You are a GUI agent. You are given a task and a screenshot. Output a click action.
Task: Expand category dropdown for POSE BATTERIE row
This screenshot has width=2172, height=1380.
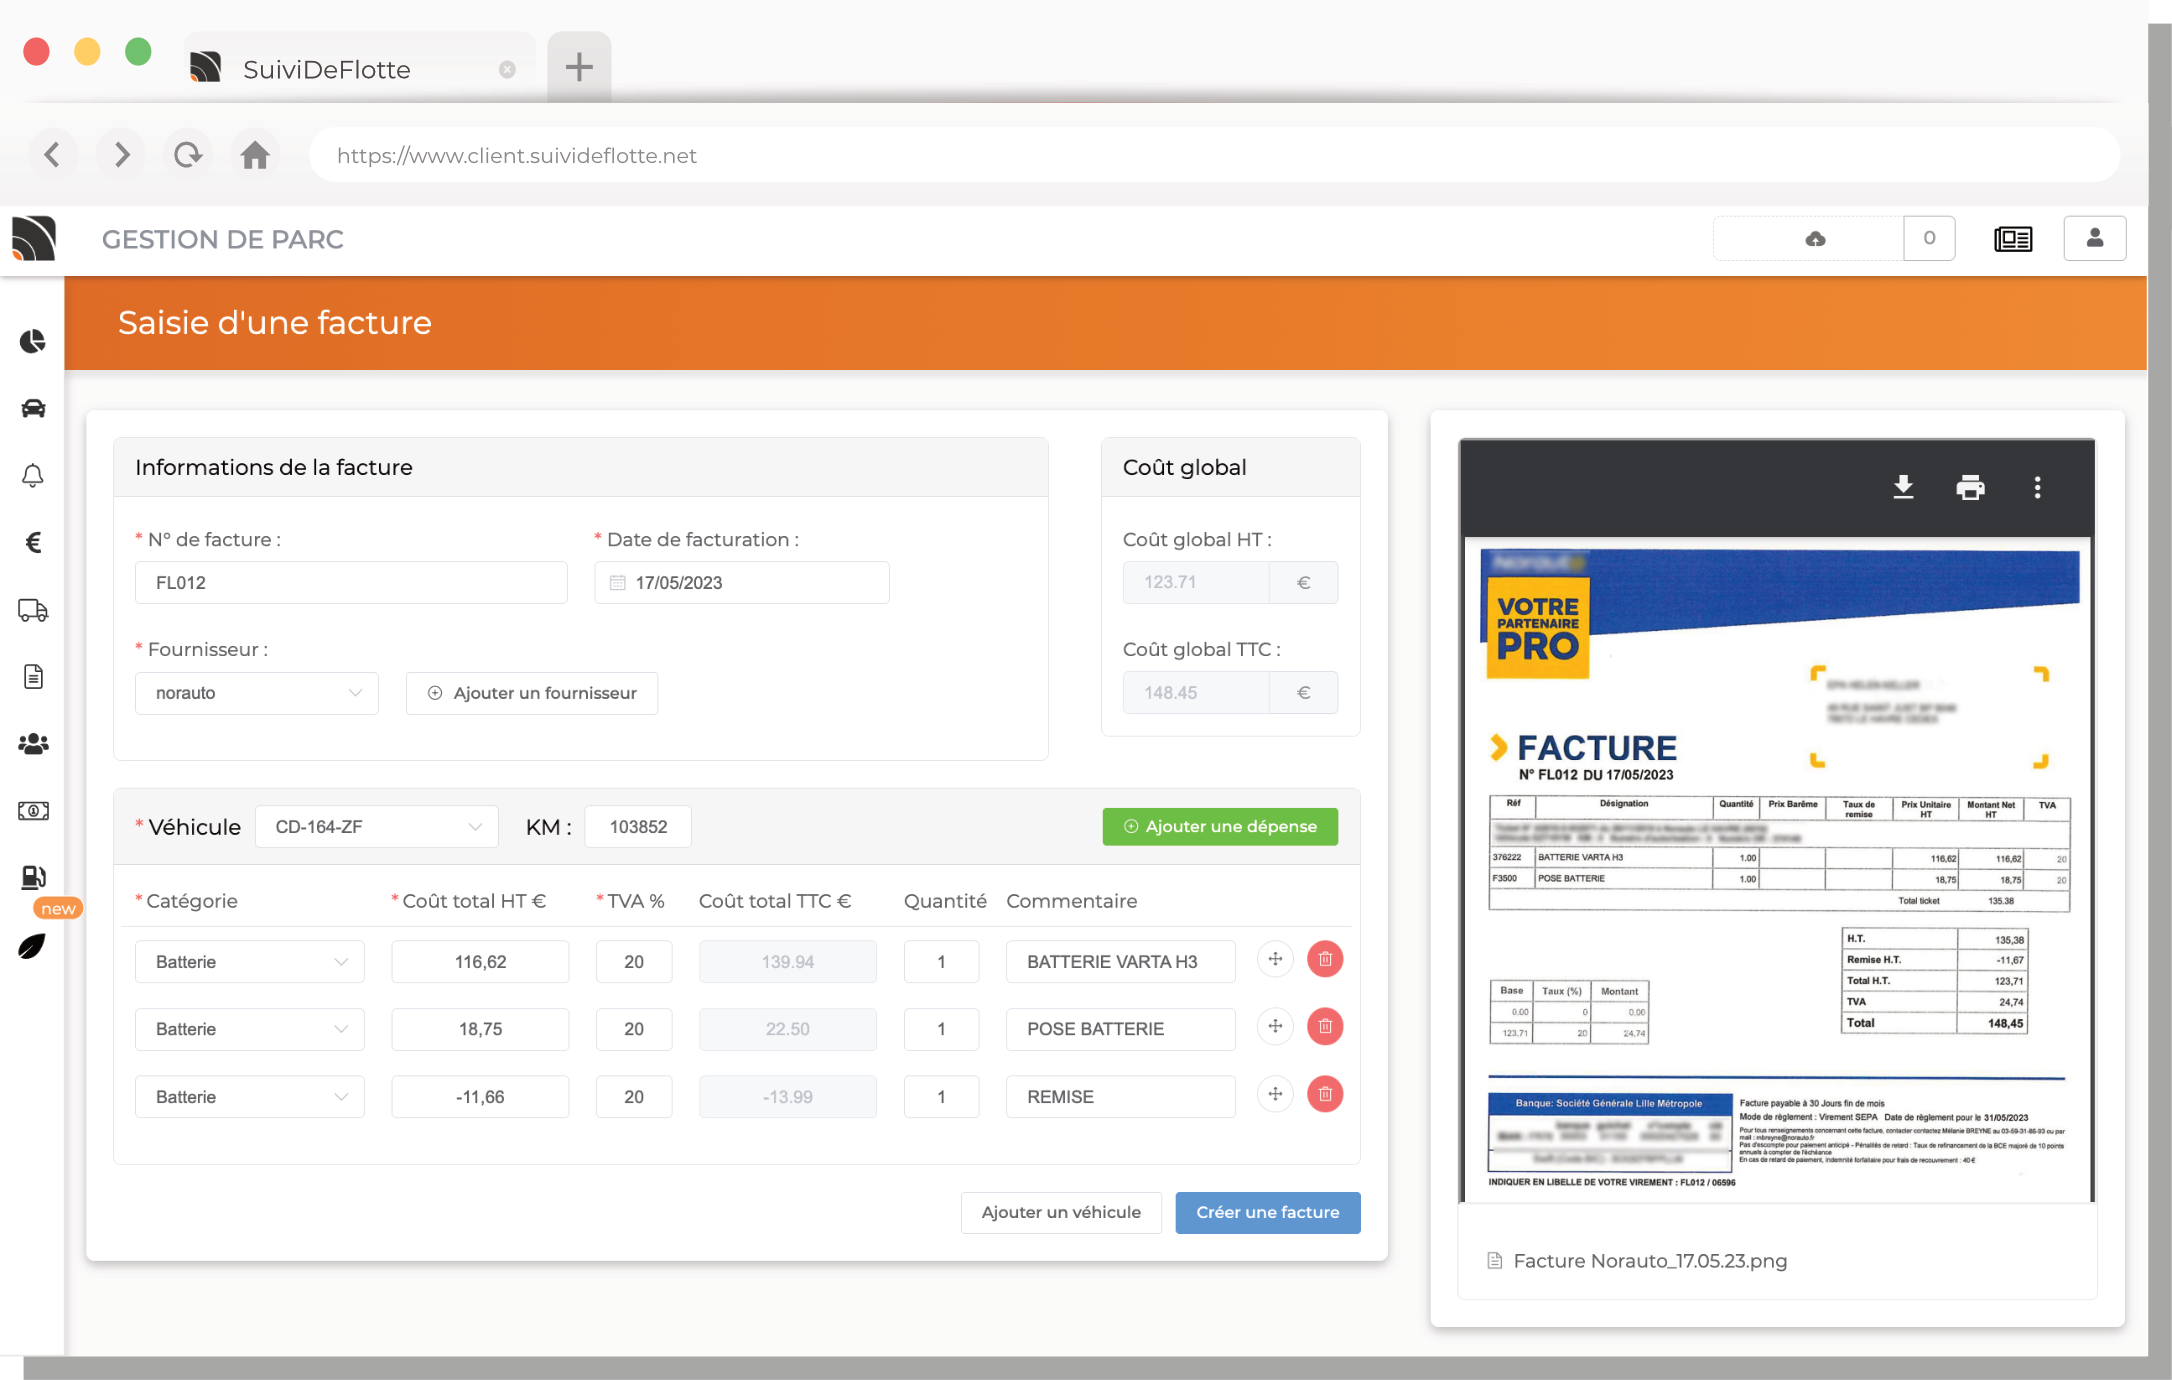point(249,1029)
